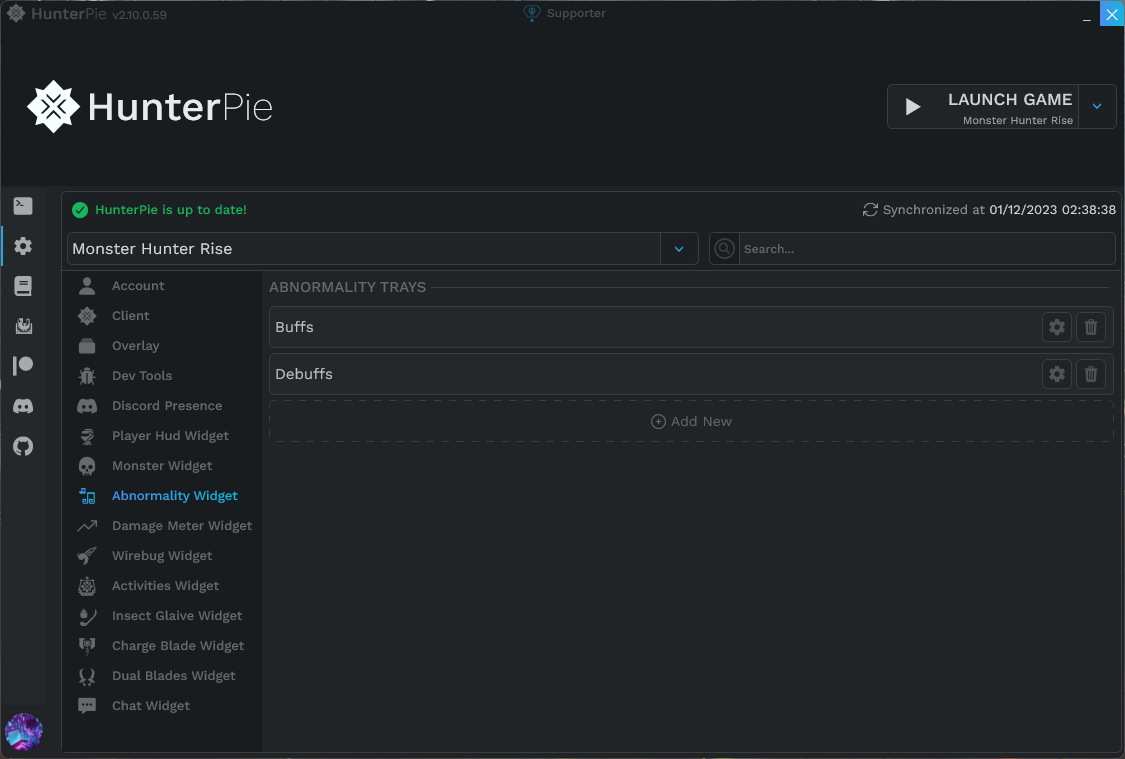Click the Account person icon

[x=87, y=286]
